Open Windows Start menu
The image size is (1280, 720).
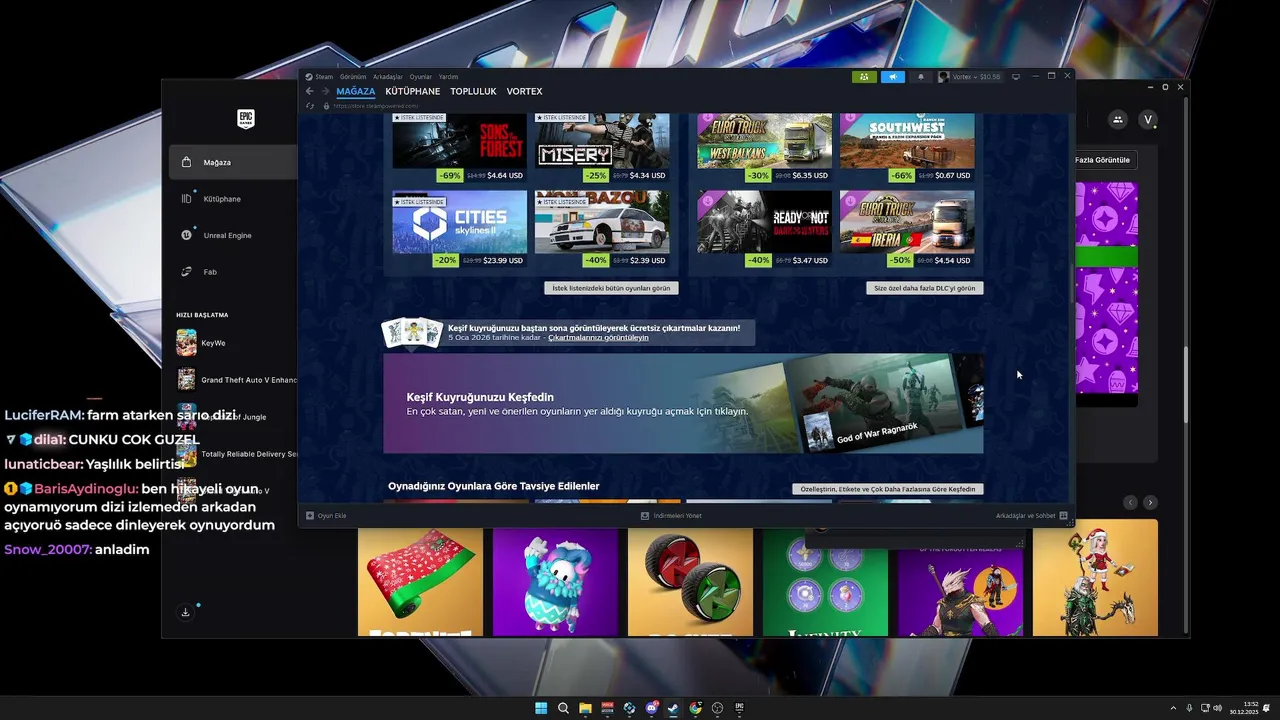pyautogui.click(x=541, y=708)
